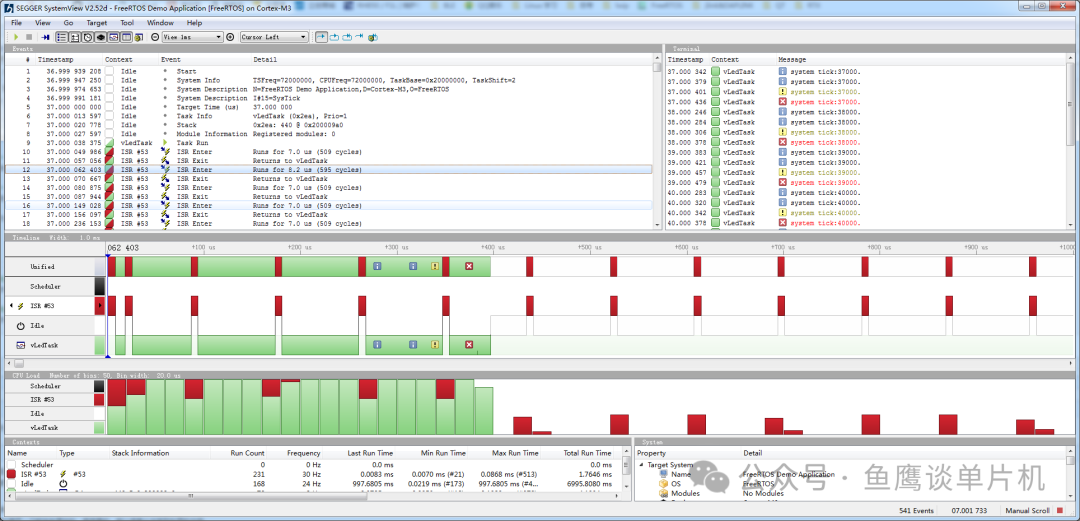Click the second blue scroll arrow icon
The width and height of the screenshot is (1080, 521).
pyautogui.click(x=334, y=37)
